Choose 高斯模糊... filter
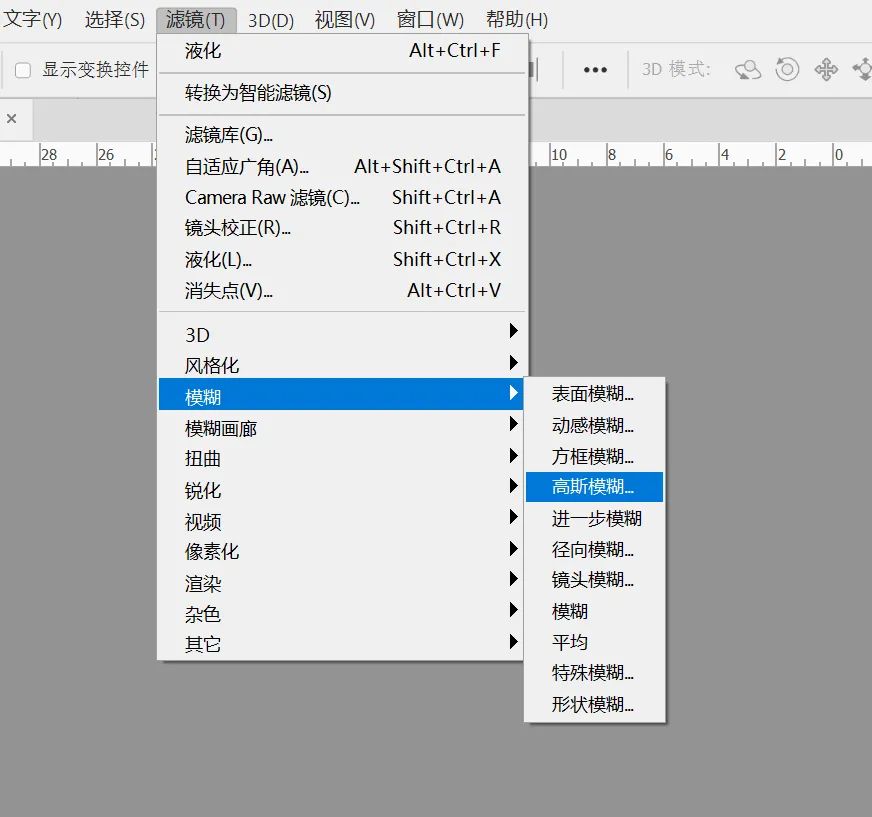The image size is (872, 817). point(594,487)
